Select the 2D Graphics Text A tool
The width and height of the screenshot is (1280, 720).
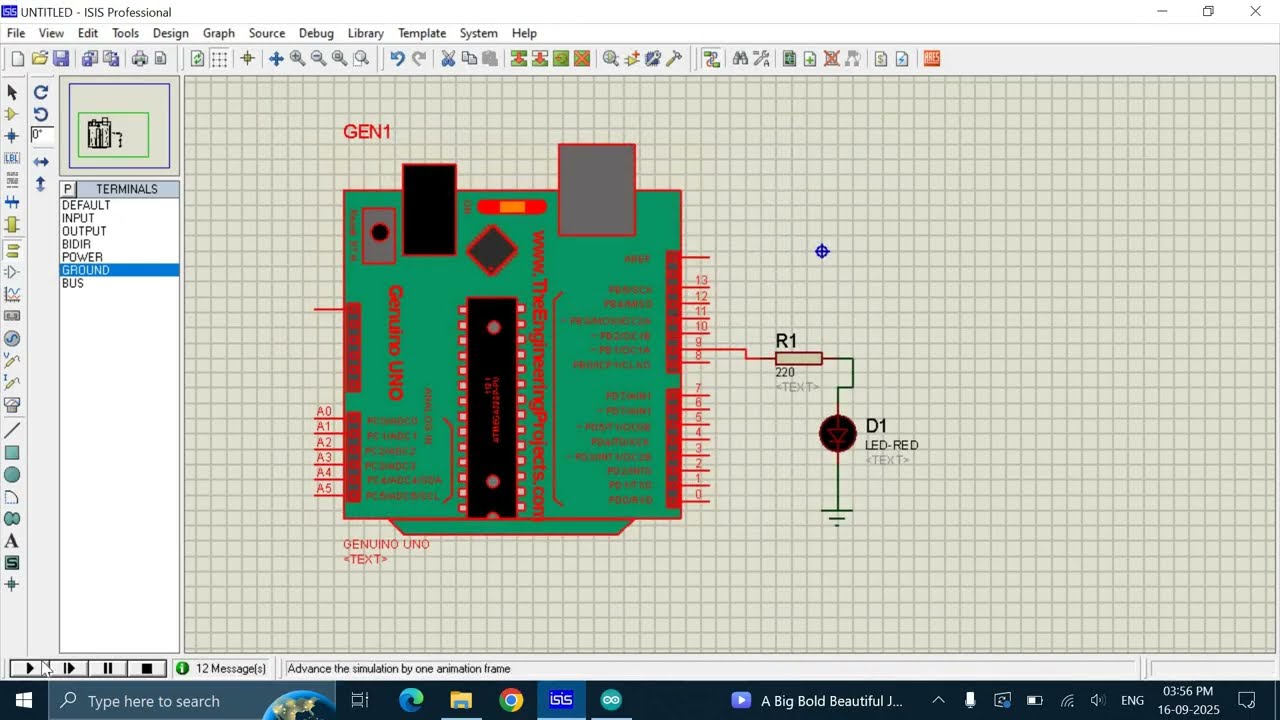click(x=12, y=541)
